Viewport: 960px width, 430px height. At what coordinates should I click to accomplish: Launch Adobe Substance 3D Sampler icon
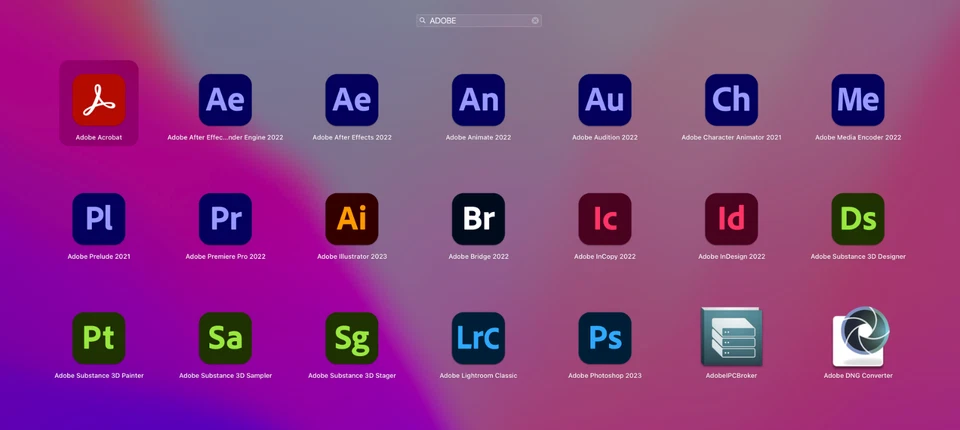pyautogui.click(x=225, y=338)
